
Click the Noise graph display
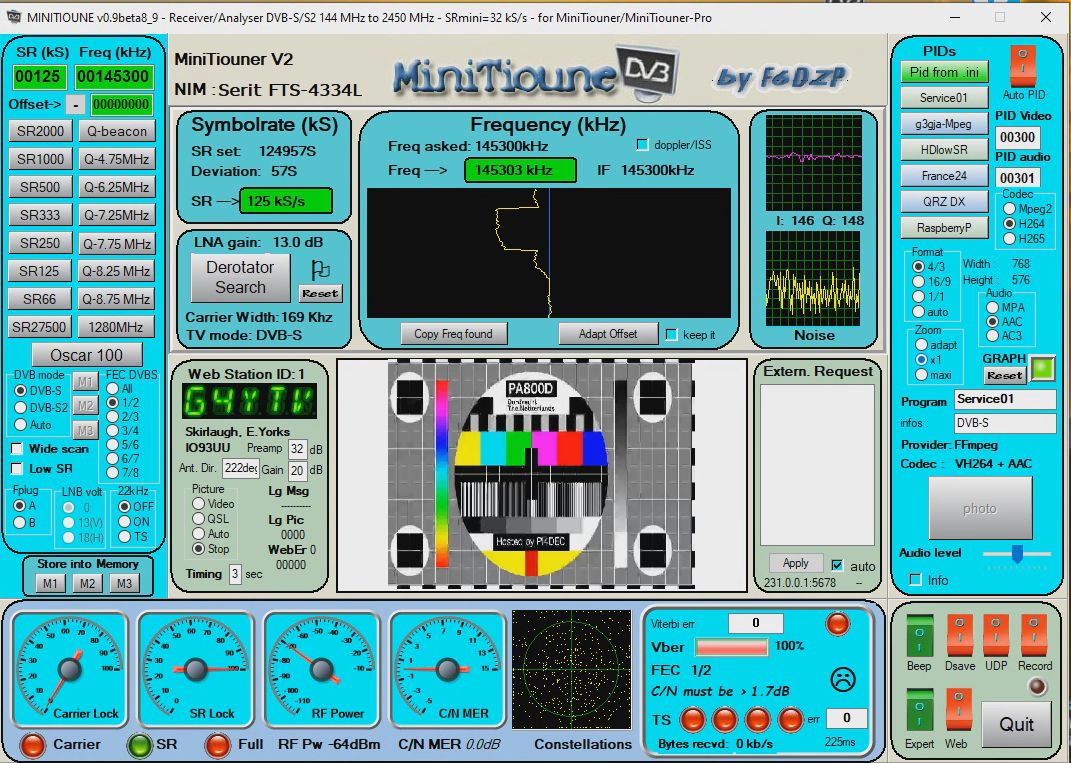pos(813,279)
